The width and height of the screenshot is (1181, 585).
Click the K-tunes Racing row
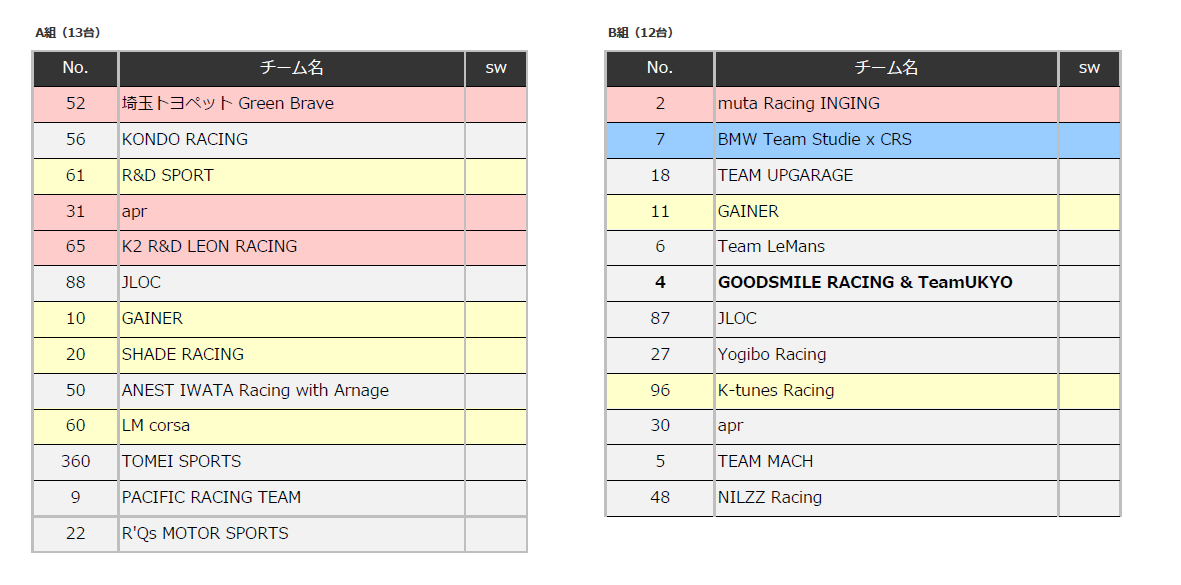[776, 391]
